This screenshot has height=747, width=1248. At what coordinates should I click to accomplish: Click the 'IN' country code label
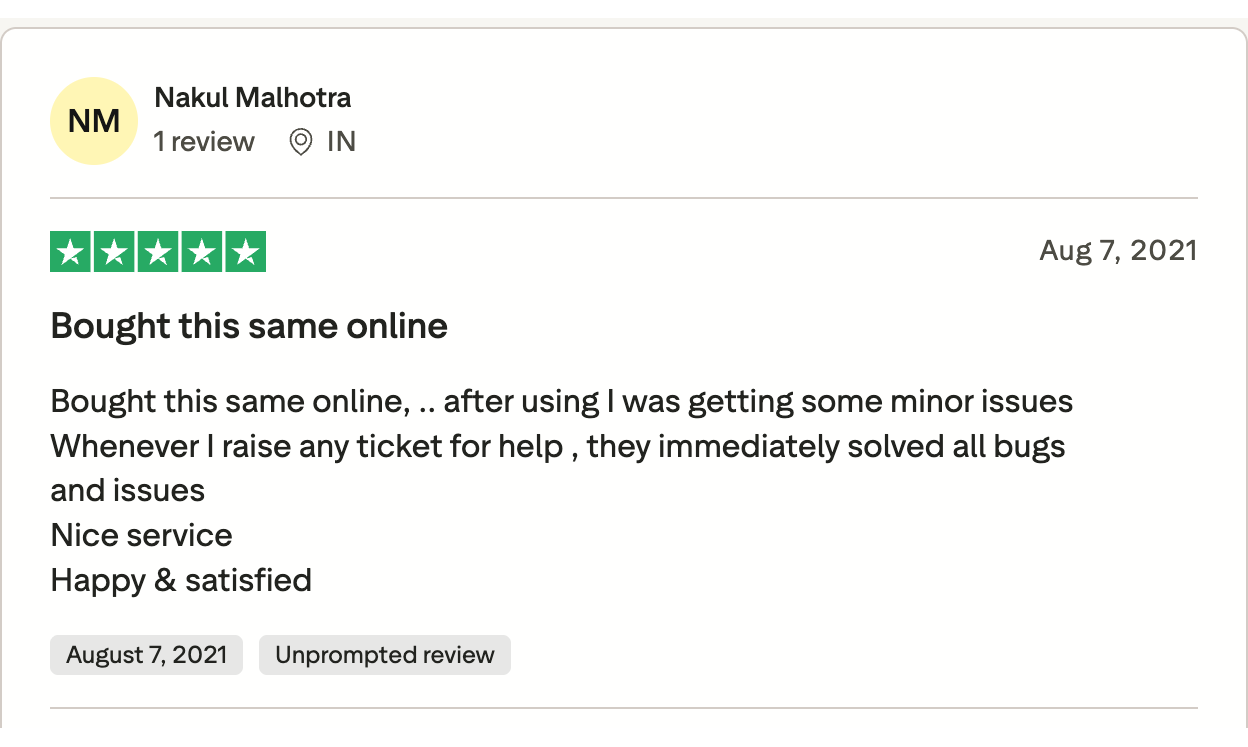[x=341, y=142]
